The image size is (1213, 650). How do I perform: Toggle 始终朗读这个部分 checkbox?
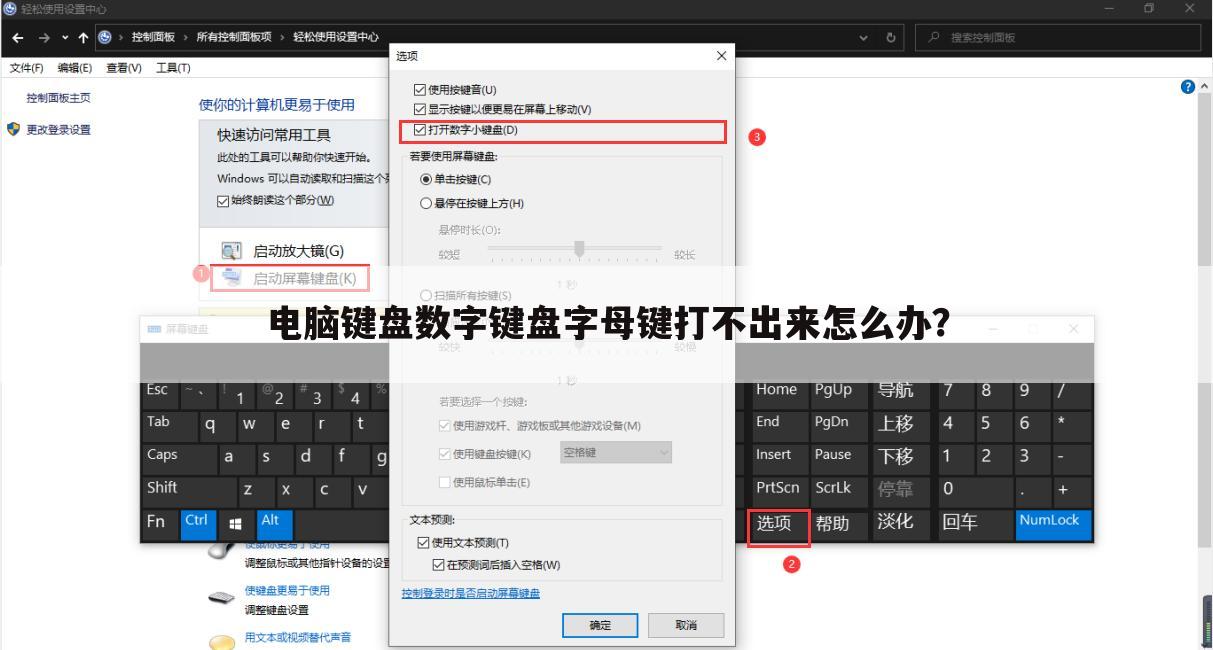click(223, 200)
